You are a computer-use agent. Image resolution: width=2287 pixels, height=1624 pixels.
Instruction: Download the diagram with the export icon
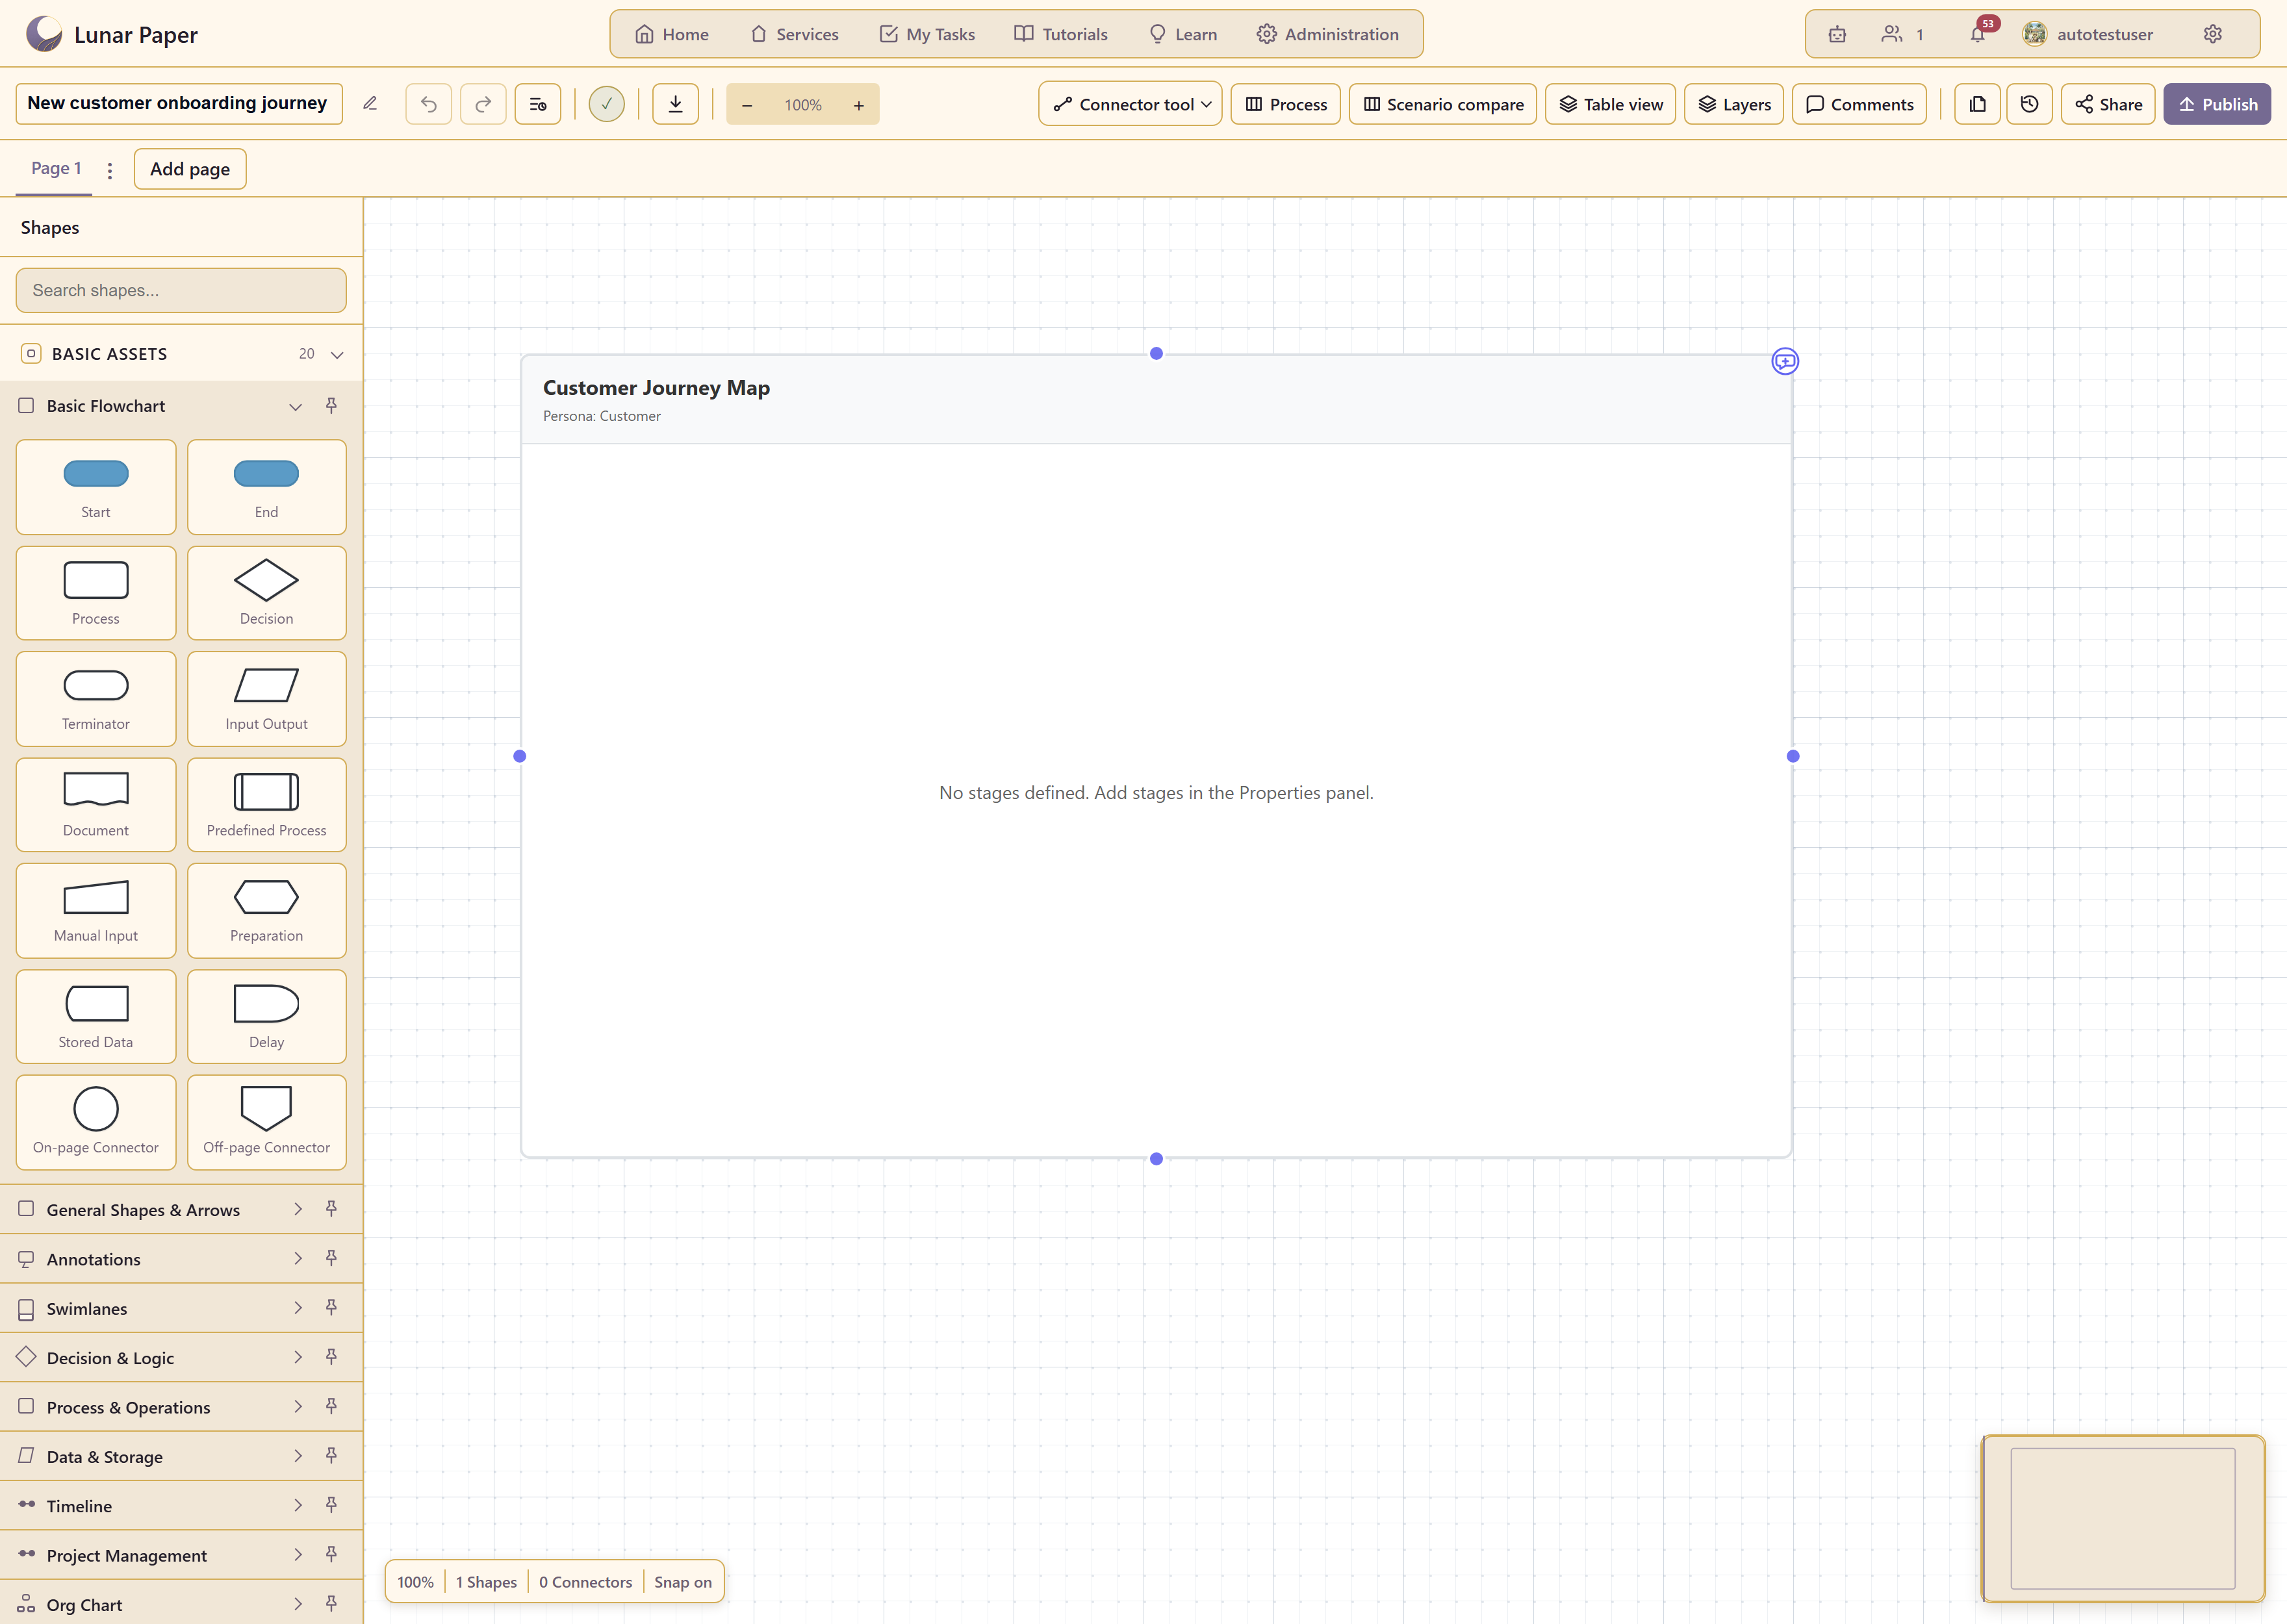point(676,104)
